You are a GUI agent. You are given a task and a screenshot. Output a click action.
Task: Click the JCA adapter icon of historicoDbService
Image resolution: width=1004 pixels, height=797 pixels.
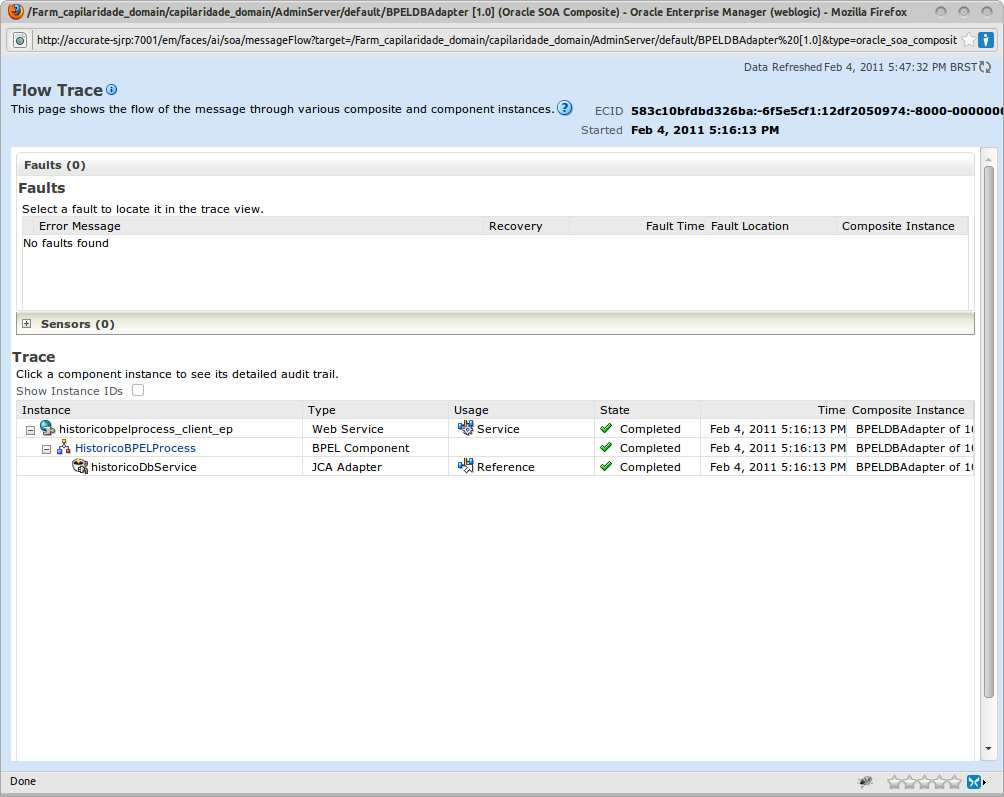[80, 466]
